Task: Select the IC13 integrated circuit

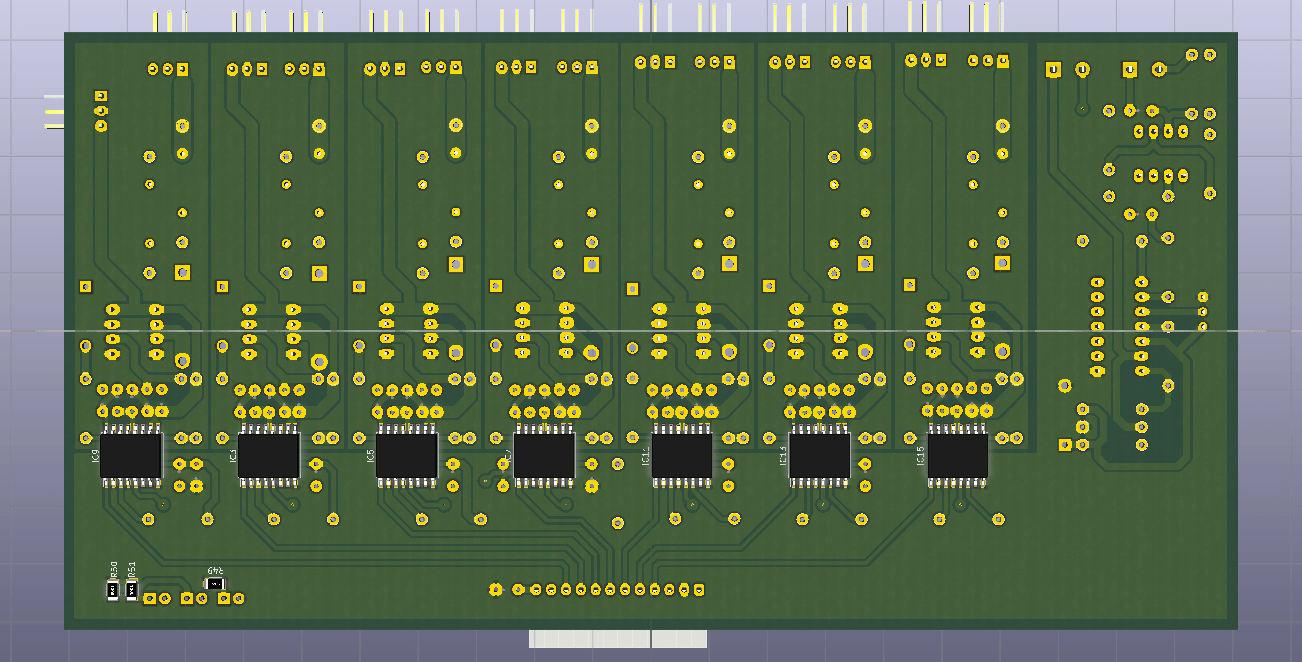Action: pyautogui.click(x=820, y=455)
